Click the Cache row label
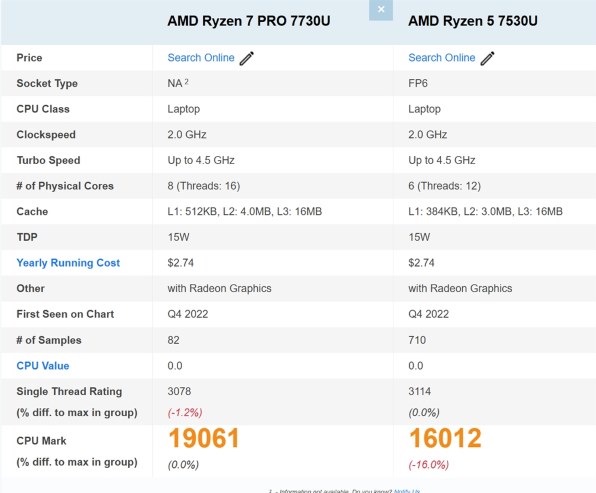Screen dimensions: 596x493 [32, 211]
